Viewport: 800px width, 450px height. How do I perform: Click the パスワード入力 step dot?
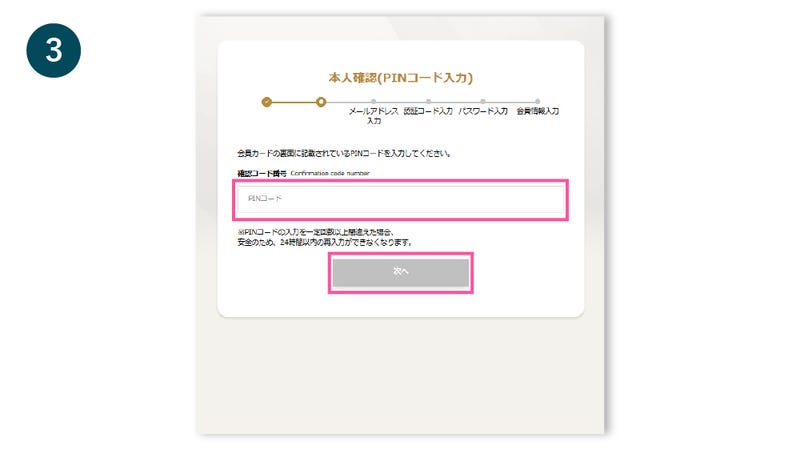click(483, 102)
